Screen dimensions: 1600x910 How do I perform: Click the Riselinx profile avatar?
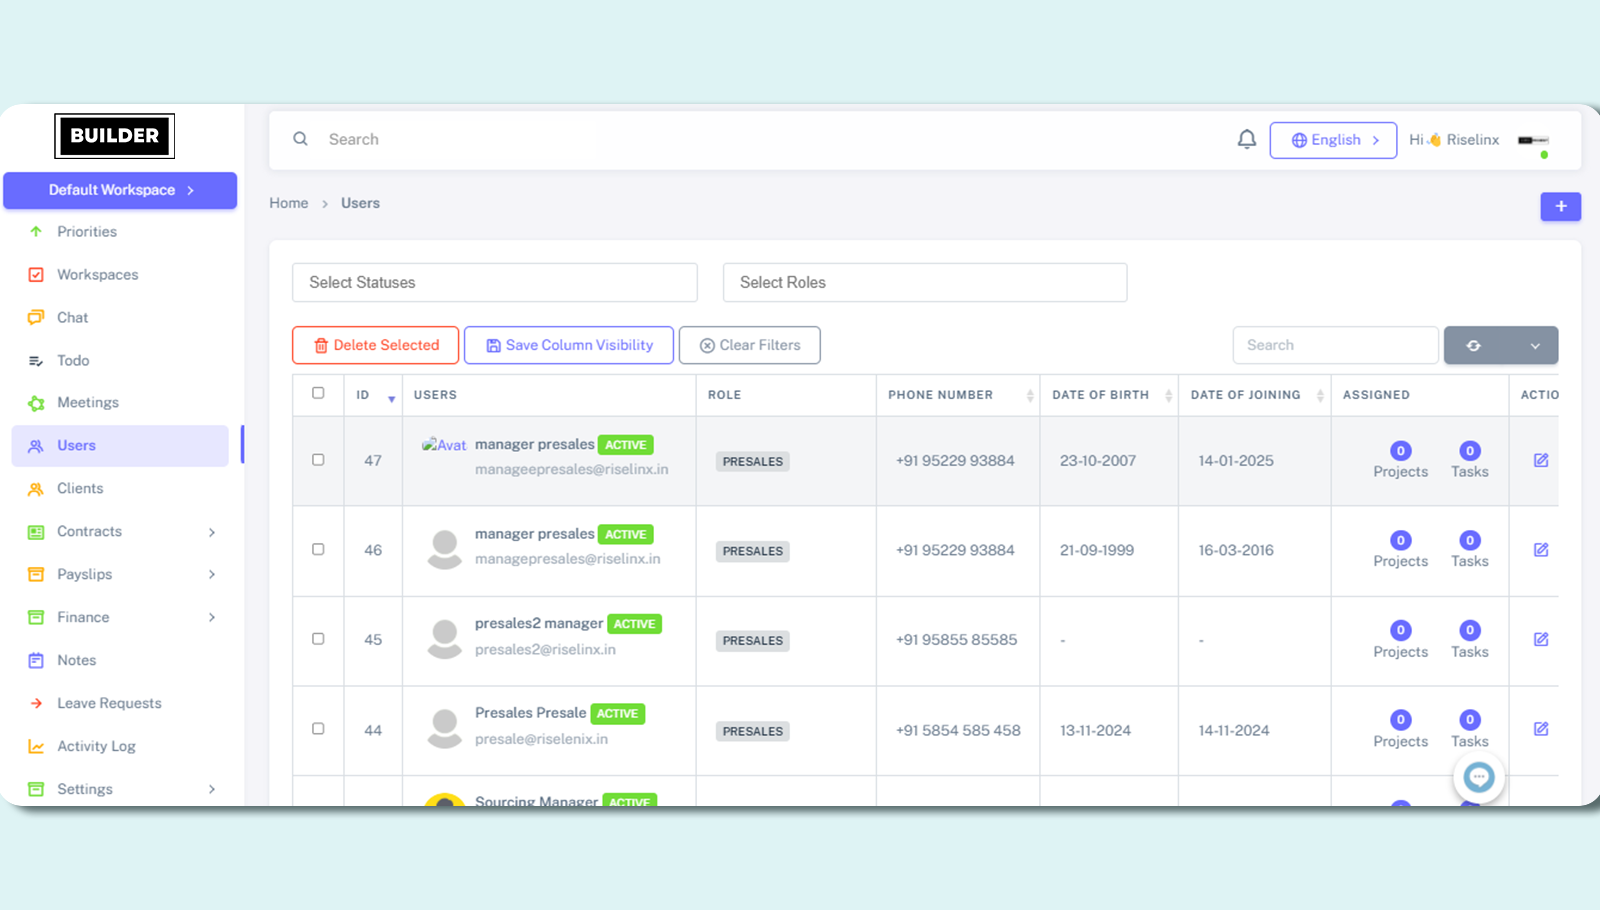1533,141
